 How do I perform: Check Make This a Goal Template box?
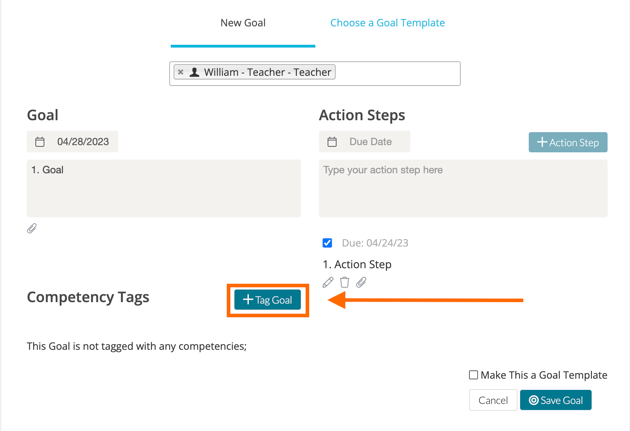(474, 375)
